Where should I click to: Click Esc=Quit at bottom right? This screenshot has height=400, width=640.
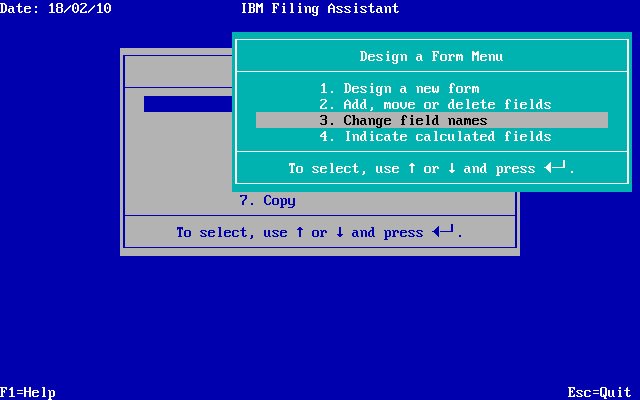point(599,393)
